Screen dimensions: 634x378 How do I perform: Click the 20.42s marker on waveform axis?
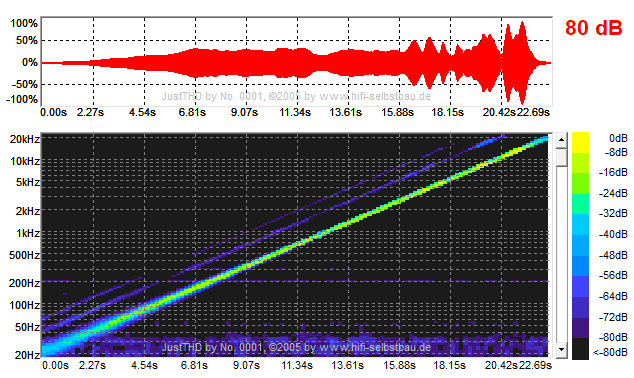(x=499, y=112)
